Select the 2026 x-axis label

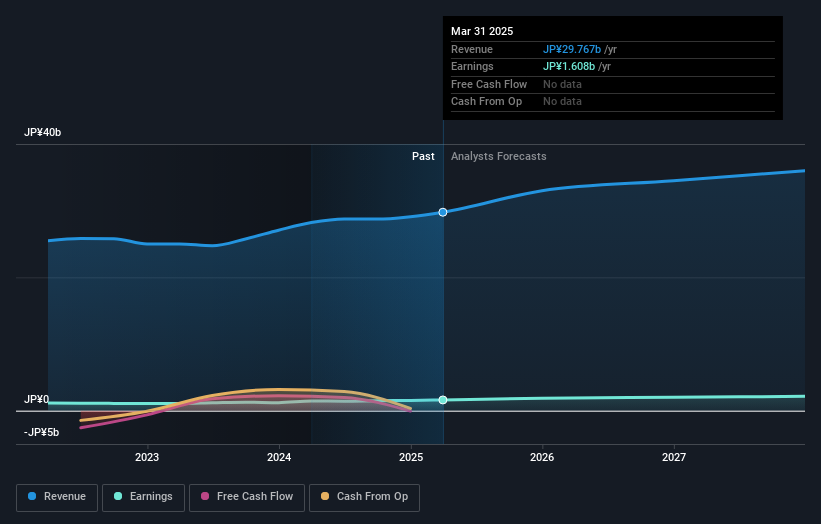542,457
